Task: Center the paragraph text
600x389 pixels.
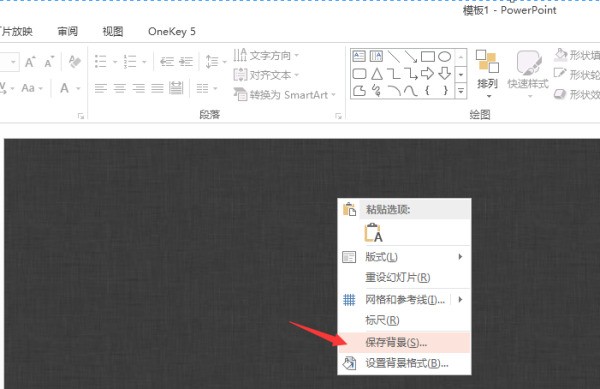Action: [120, 89]
